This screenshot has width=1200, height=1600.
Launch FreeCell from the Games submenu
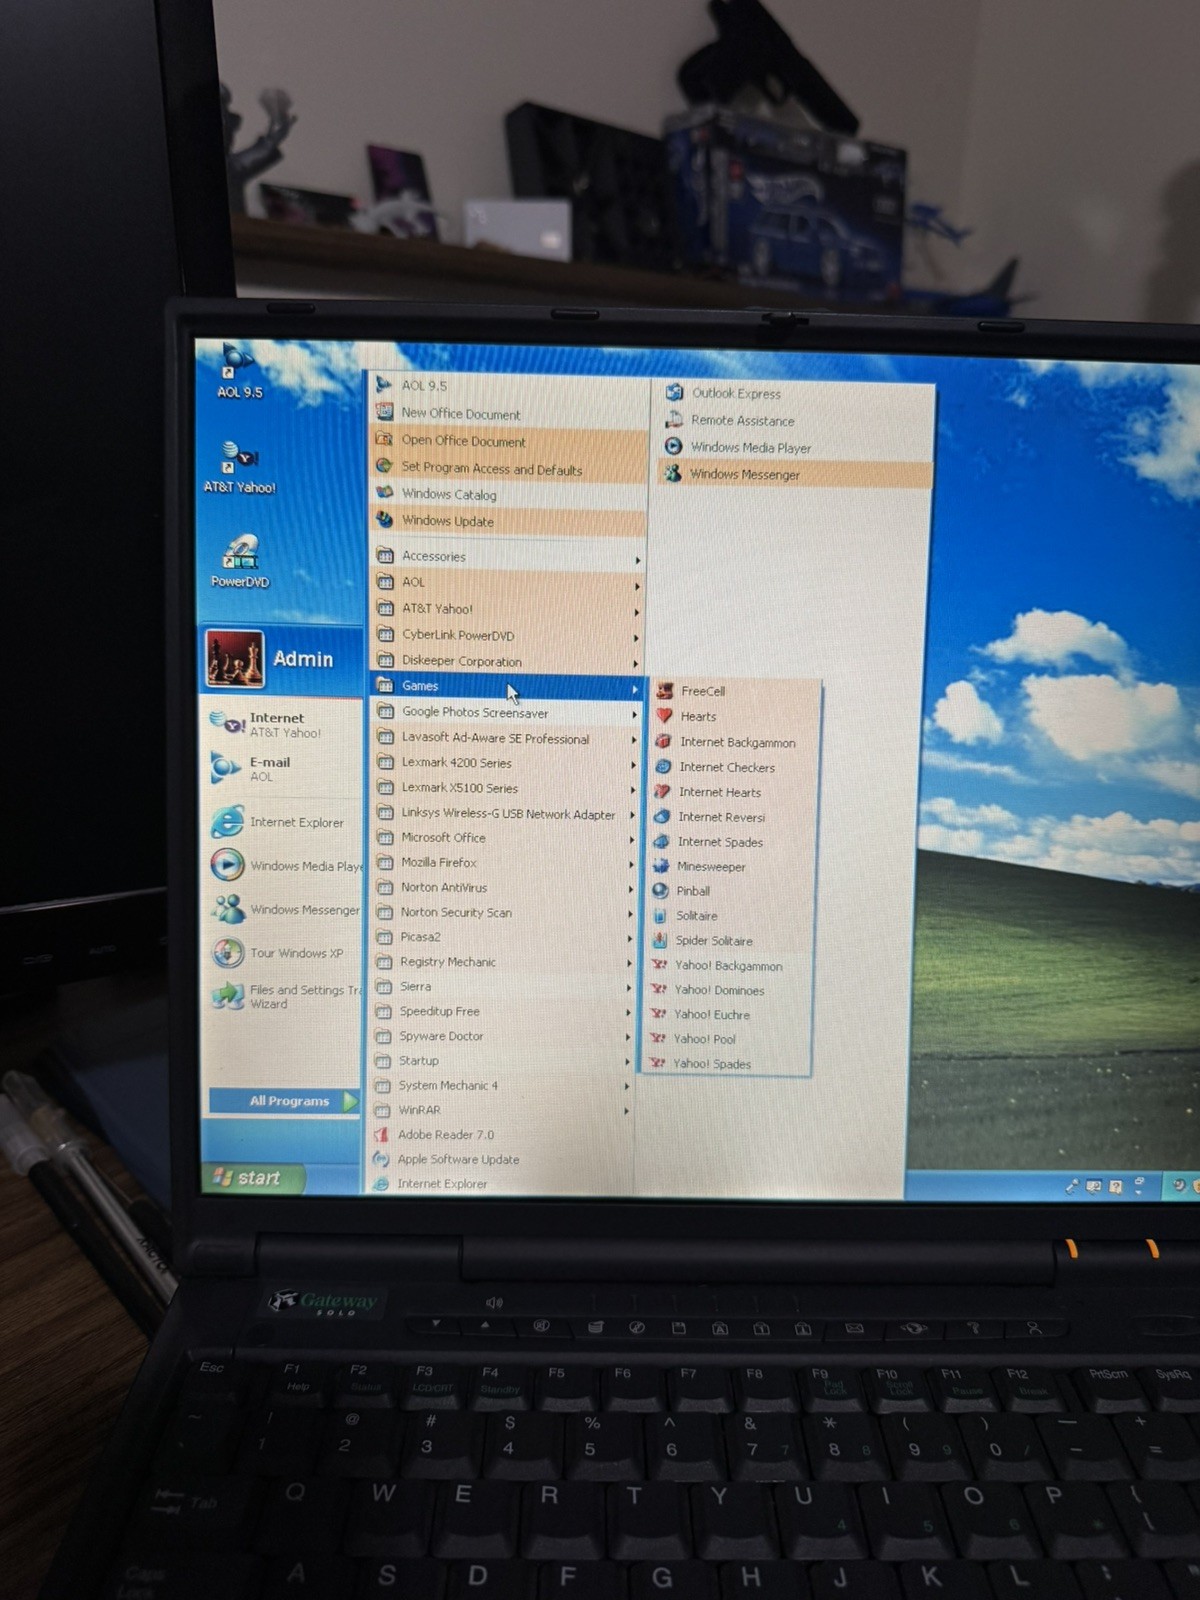(735, 691)
